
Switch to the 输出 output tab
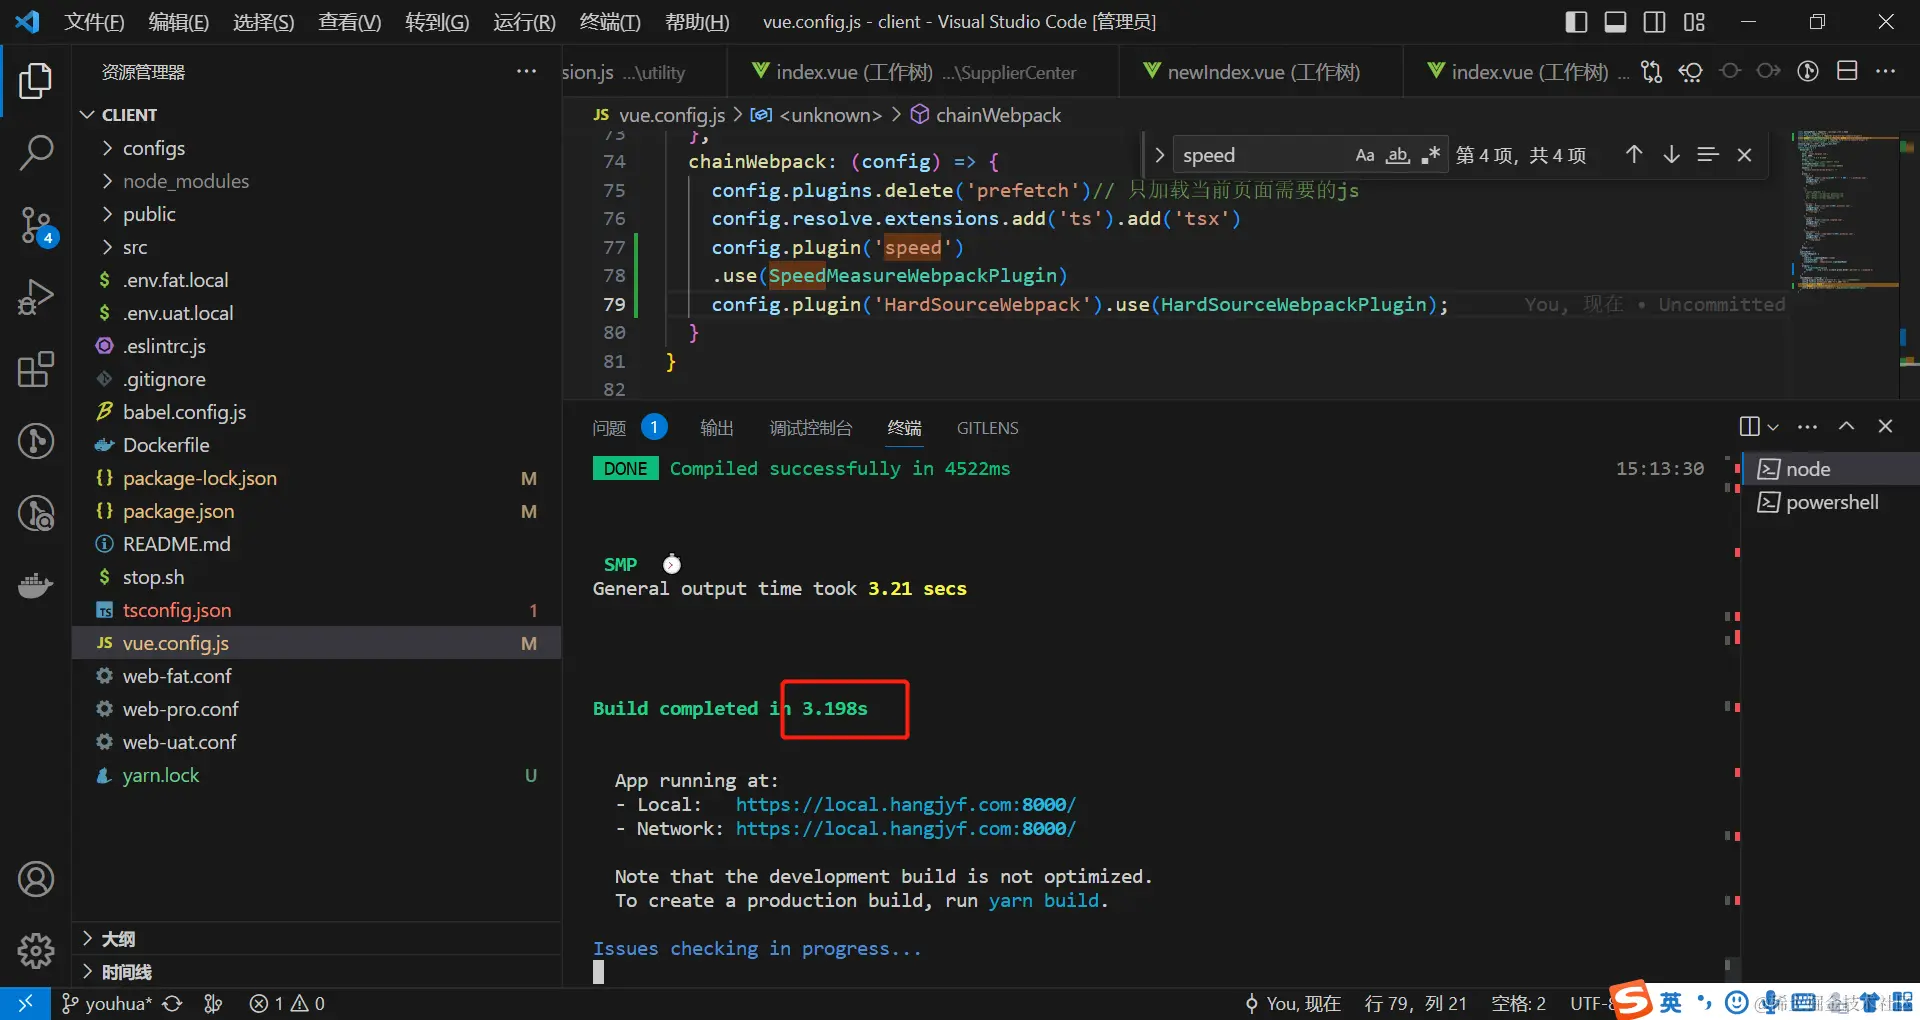716,428
